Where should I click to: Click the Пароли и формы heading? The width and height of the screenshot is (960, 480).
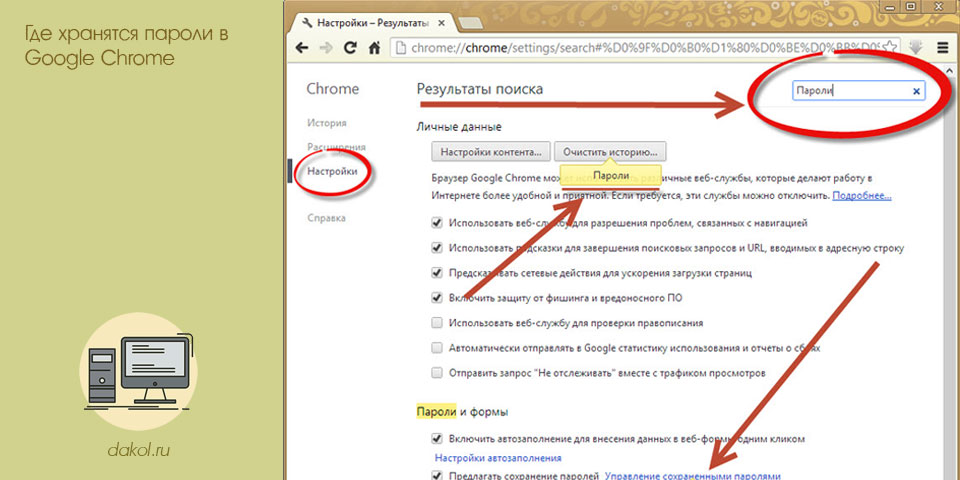coord(462,411)
